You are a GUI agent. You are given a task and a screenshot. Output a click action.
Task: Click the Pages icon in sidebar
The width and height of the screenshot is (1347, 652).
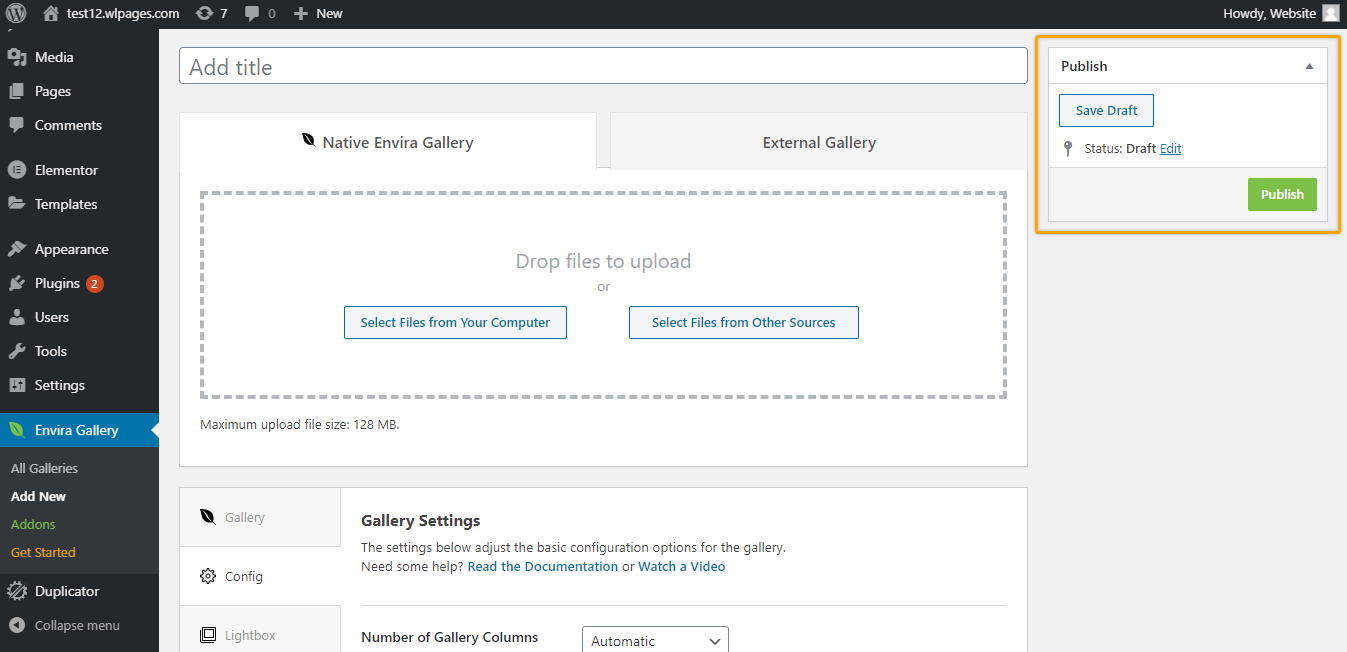click(17, 91)
